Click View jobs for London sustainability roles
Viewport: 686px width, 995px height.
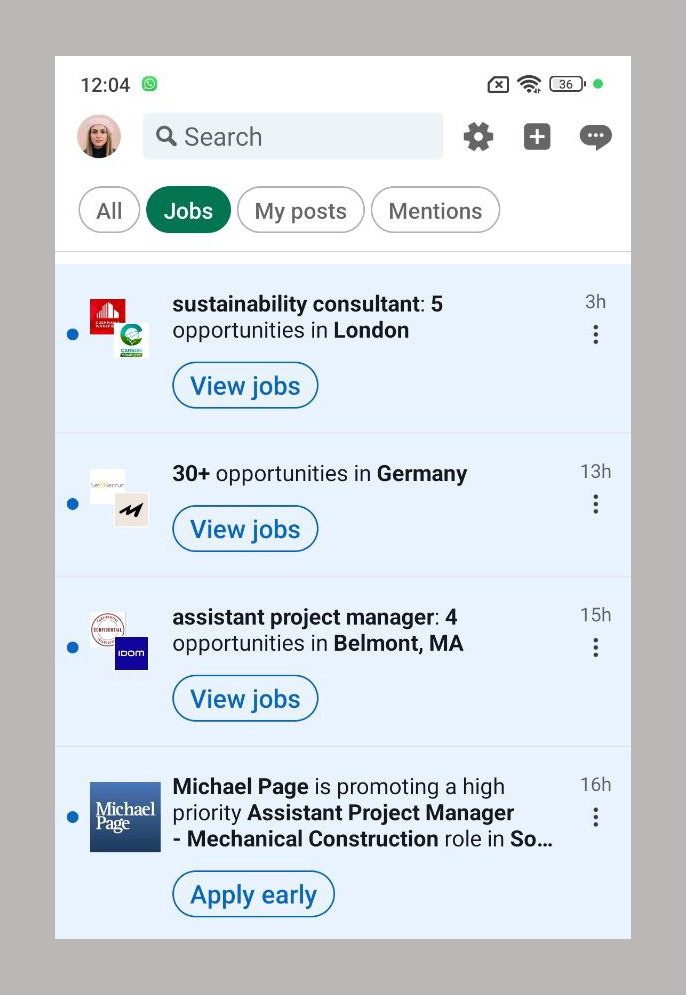click(245, 385)
